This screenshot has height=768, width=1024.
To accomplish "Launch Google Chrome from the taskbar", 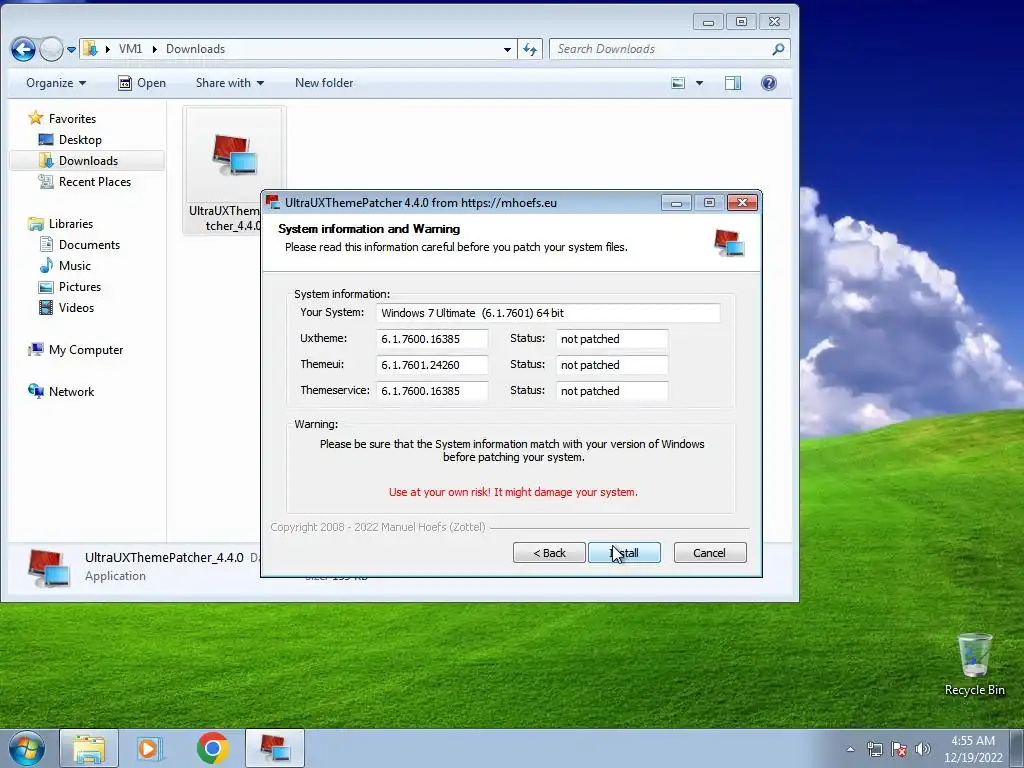I will click(x=212, y=748).
